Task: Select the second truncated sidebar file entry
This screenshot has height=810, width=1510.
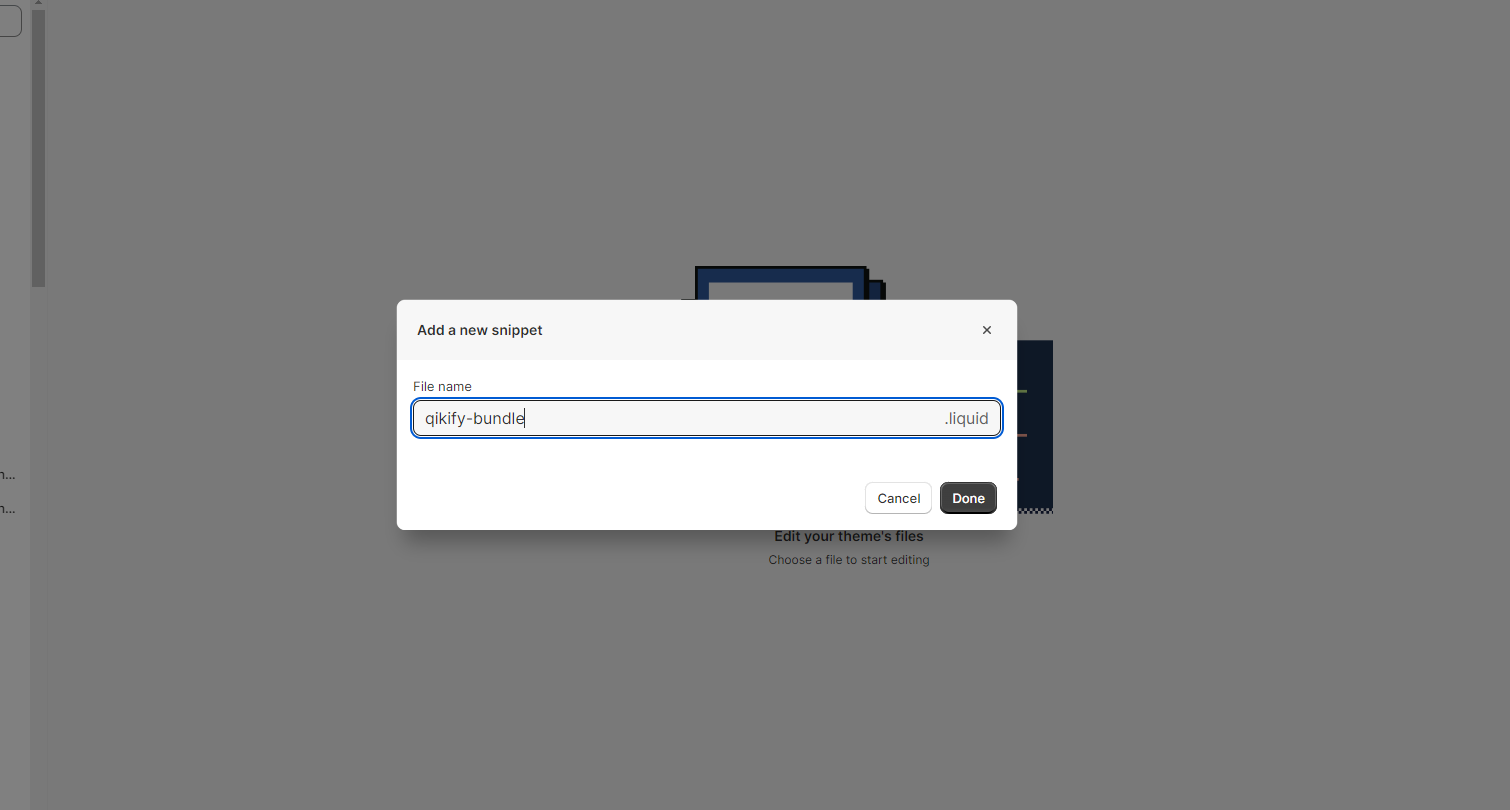Action: 7,509
